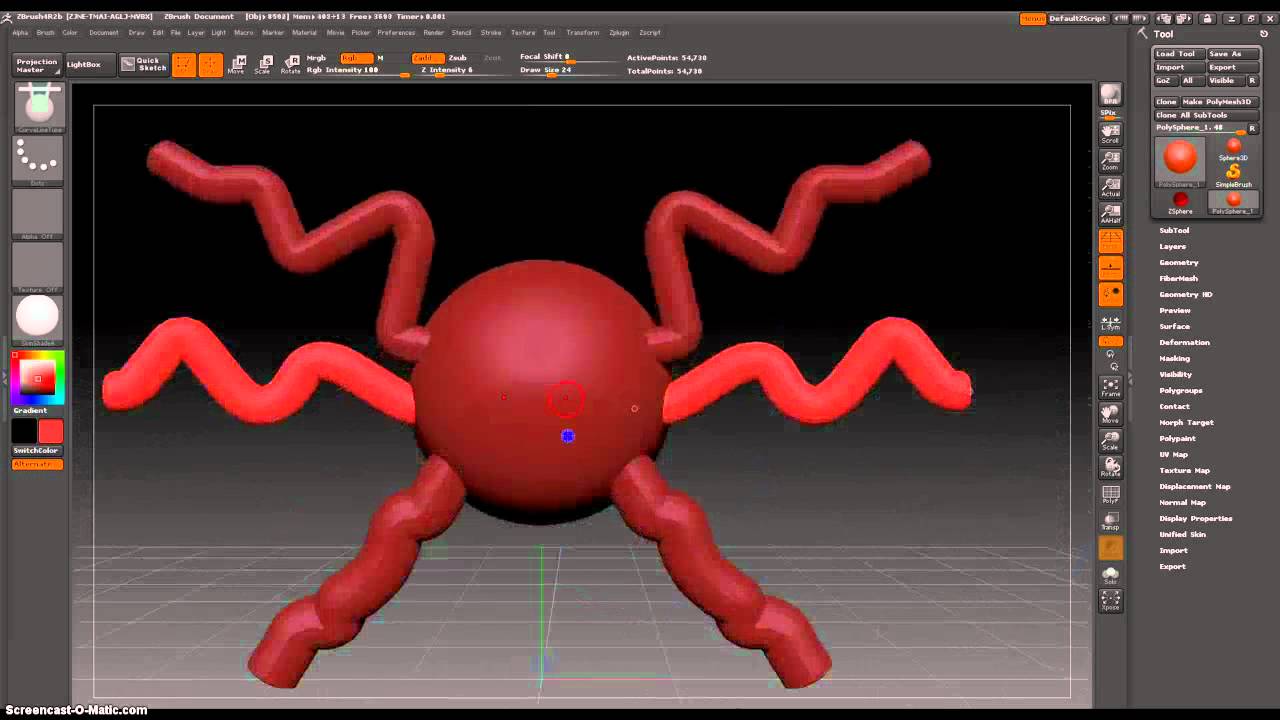The image size is (1280, 720).
Task: Expand the Polypaint section
Action: (x=1177, y=438)
